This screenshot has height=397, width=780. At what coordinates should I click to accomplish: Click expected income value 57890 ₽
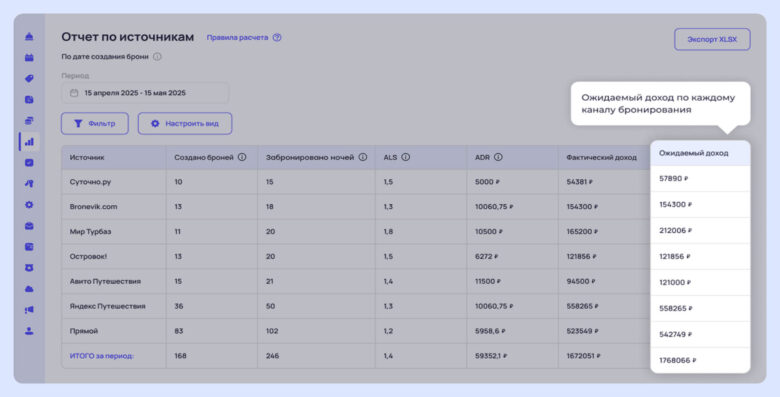[x=674, y=179]
